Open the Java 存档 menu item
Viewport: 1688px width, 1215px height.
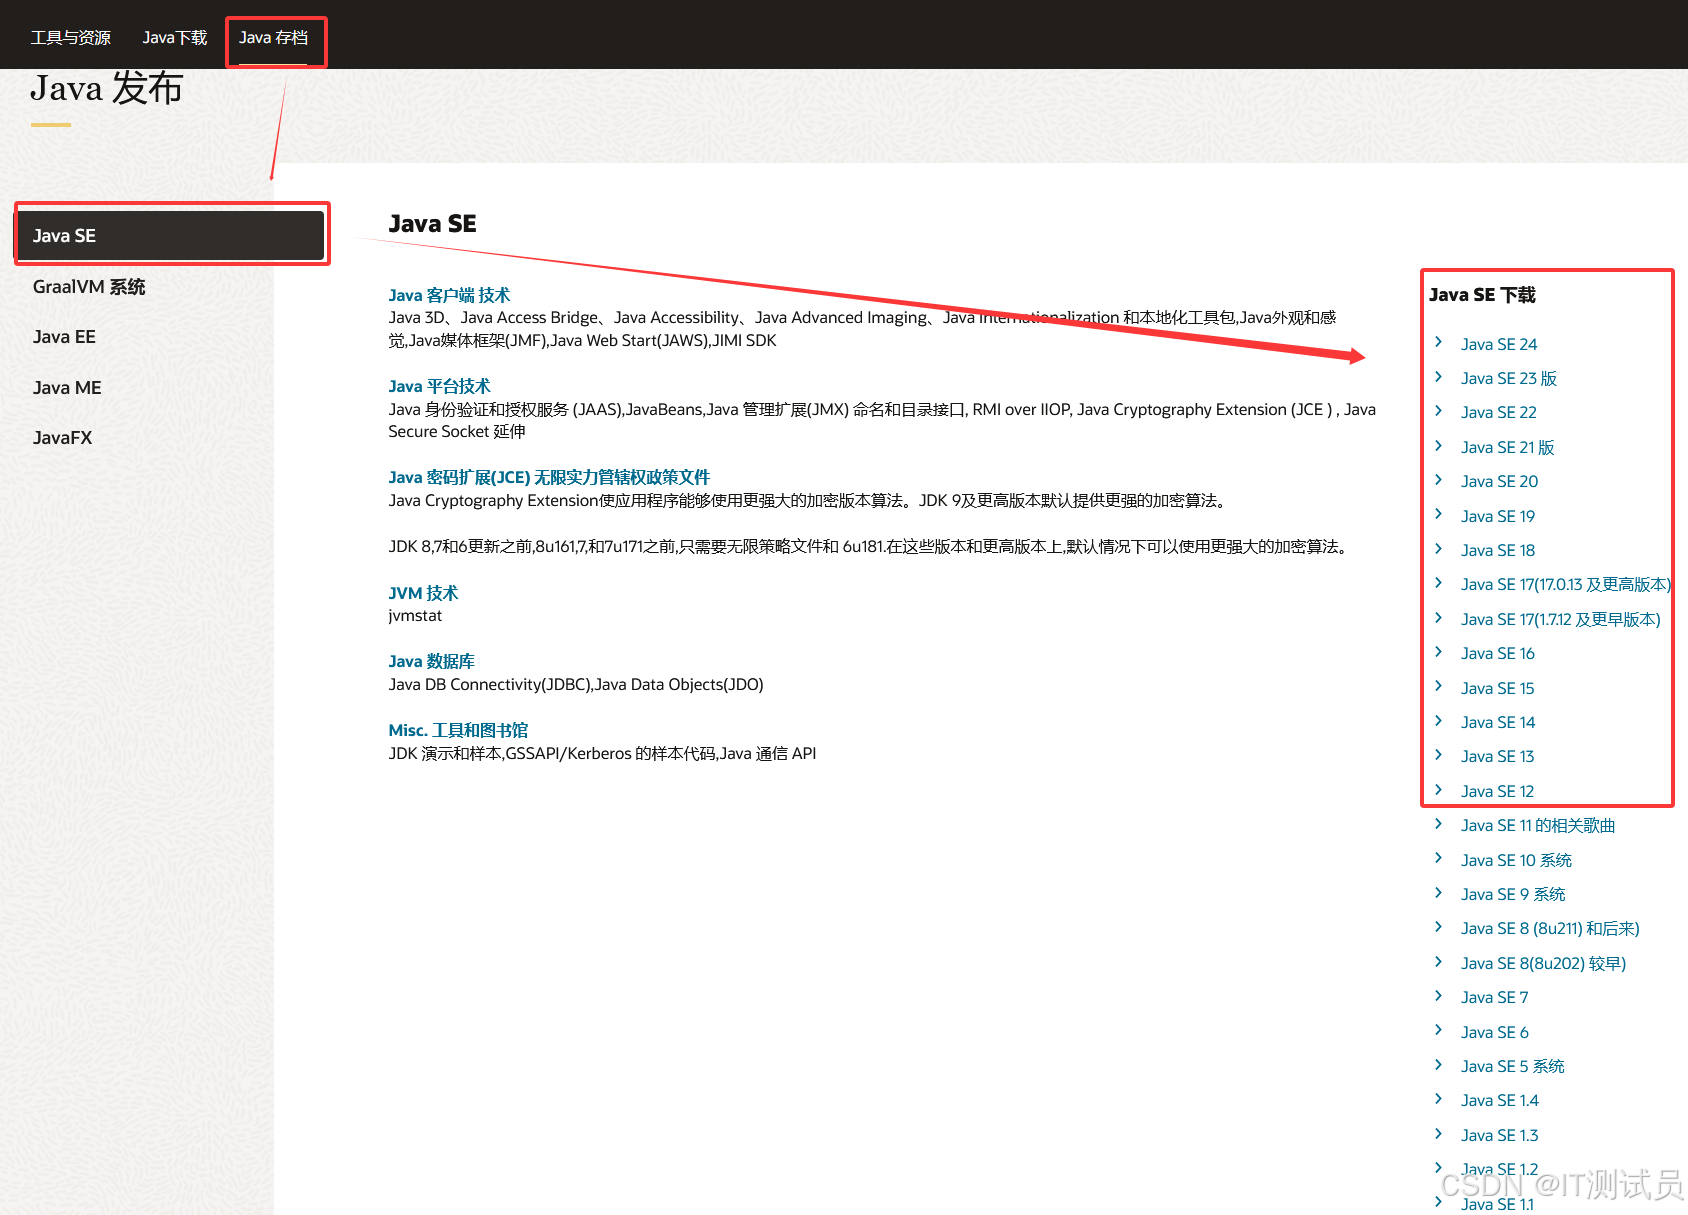point(275,38)
